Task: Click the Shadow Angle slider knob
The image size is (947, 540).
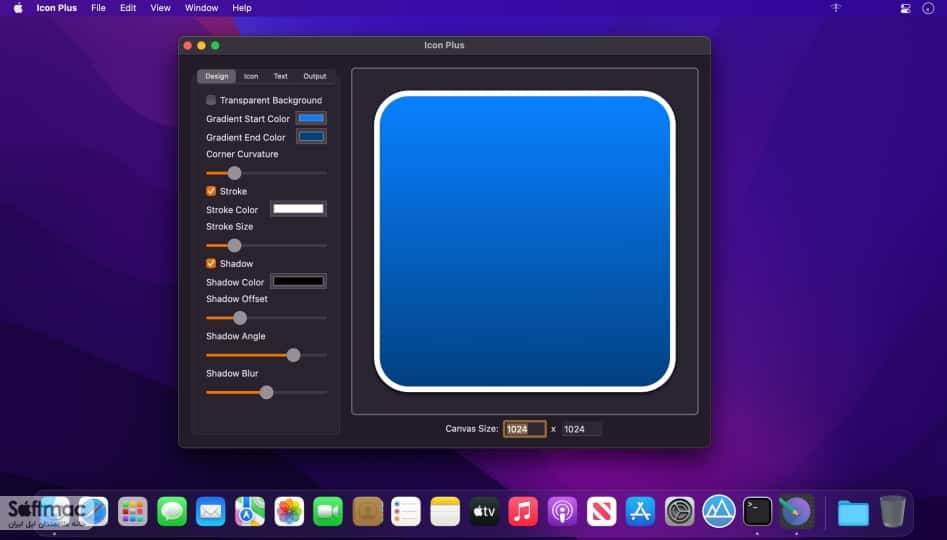Action: (x=294, y=355)
